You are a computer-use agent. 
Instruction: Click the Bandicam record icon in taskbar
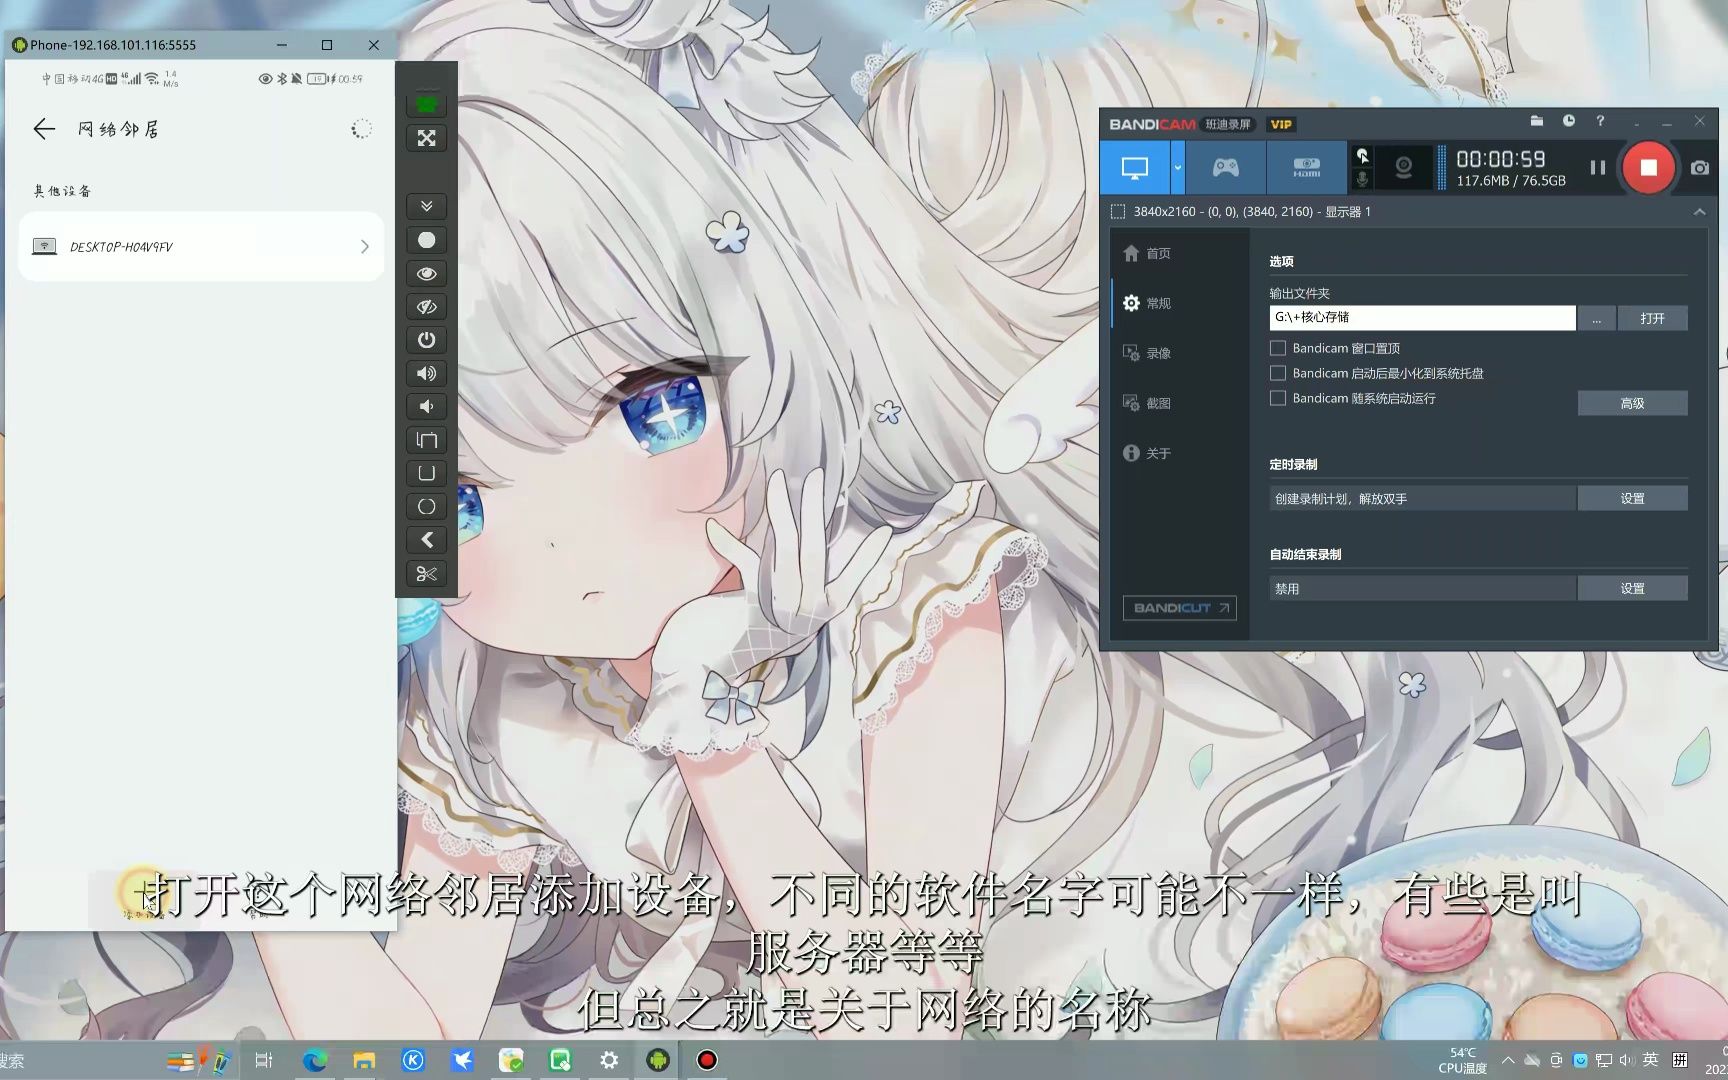(707, 1060)
